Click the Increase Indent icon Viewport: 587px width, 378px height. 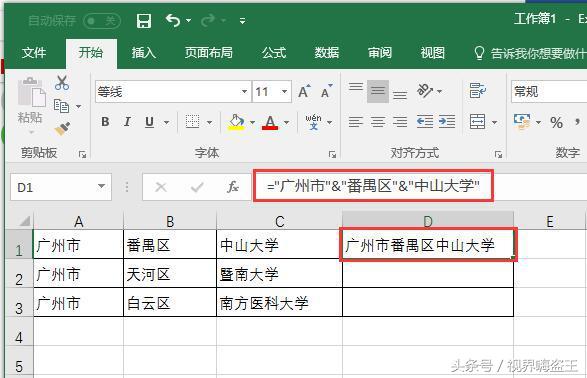click(x=447, y=122)
